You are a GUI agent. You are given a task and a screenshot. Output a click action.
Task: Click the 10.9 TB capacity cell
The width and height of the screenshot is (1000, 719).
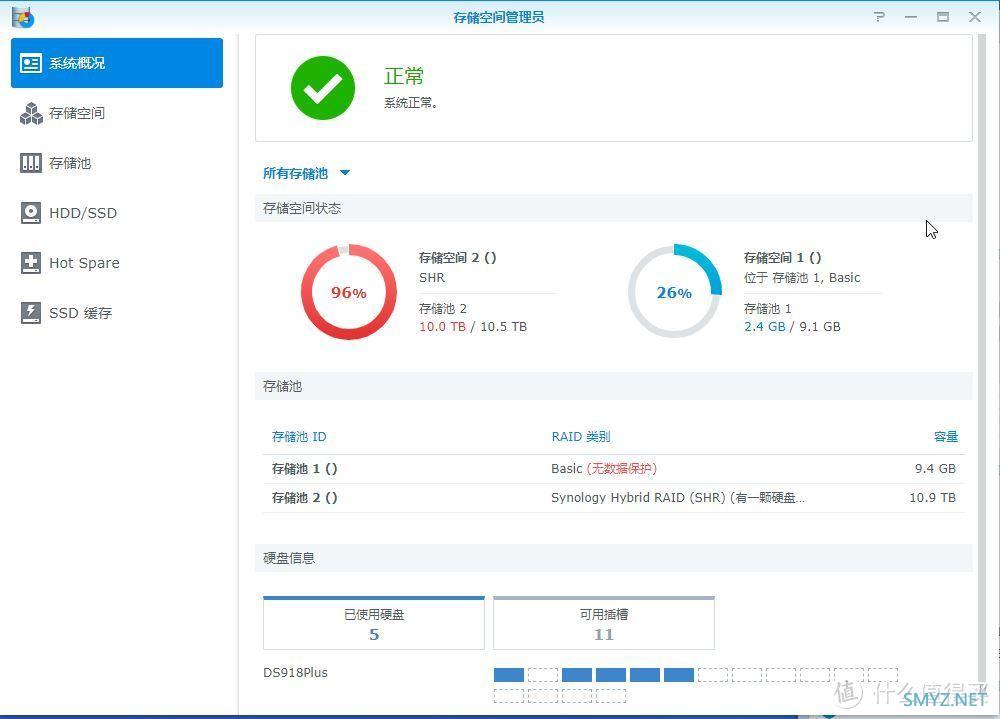pyautogui.click(x=932, y=498)
